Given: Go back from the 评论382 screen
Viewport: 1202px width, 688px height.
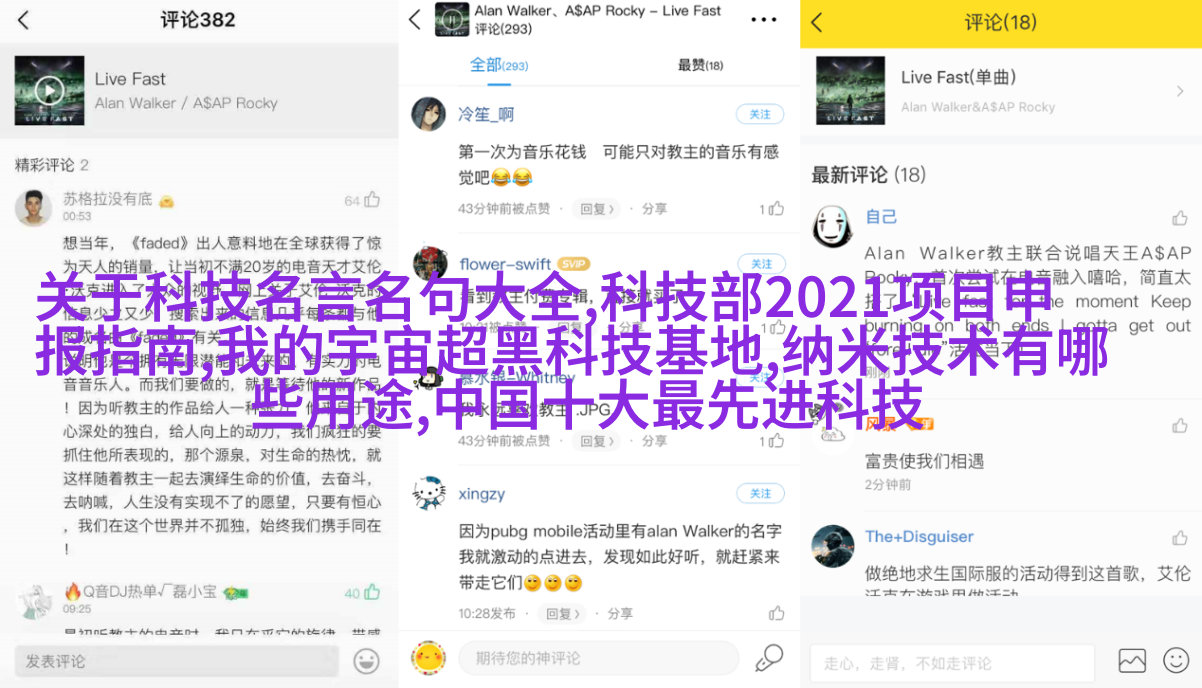Looking at the screenshot, I should click(x=23, y=20).
